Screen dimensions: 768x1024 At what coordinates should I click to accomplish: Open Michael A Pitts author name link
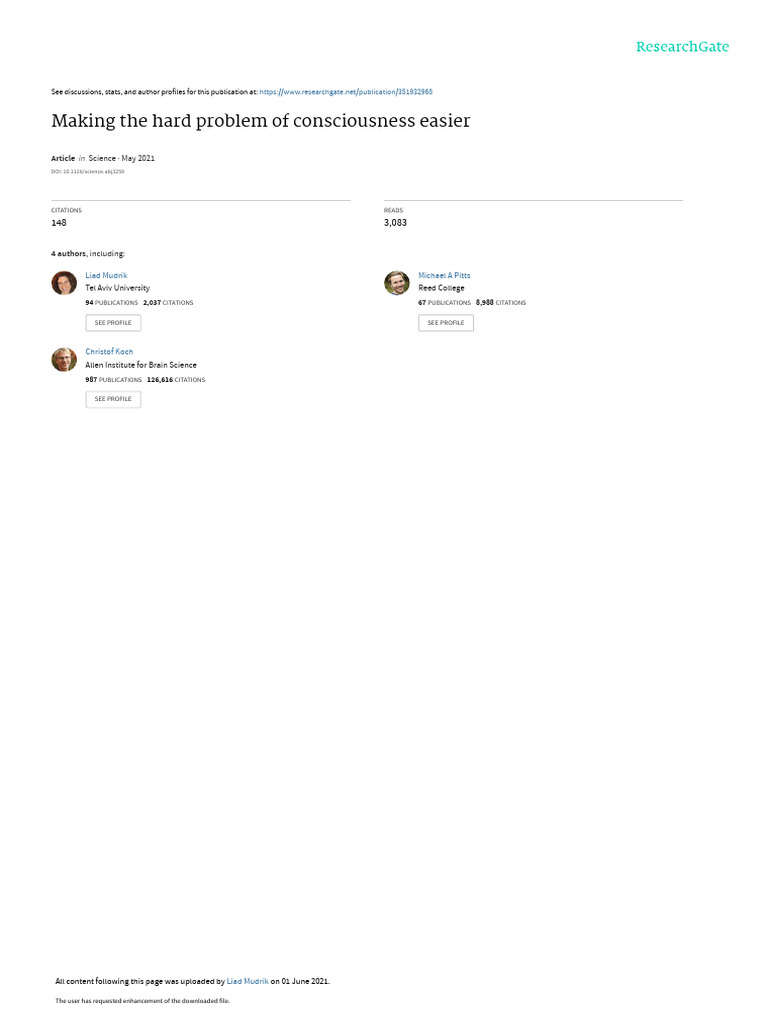(444, 276)
